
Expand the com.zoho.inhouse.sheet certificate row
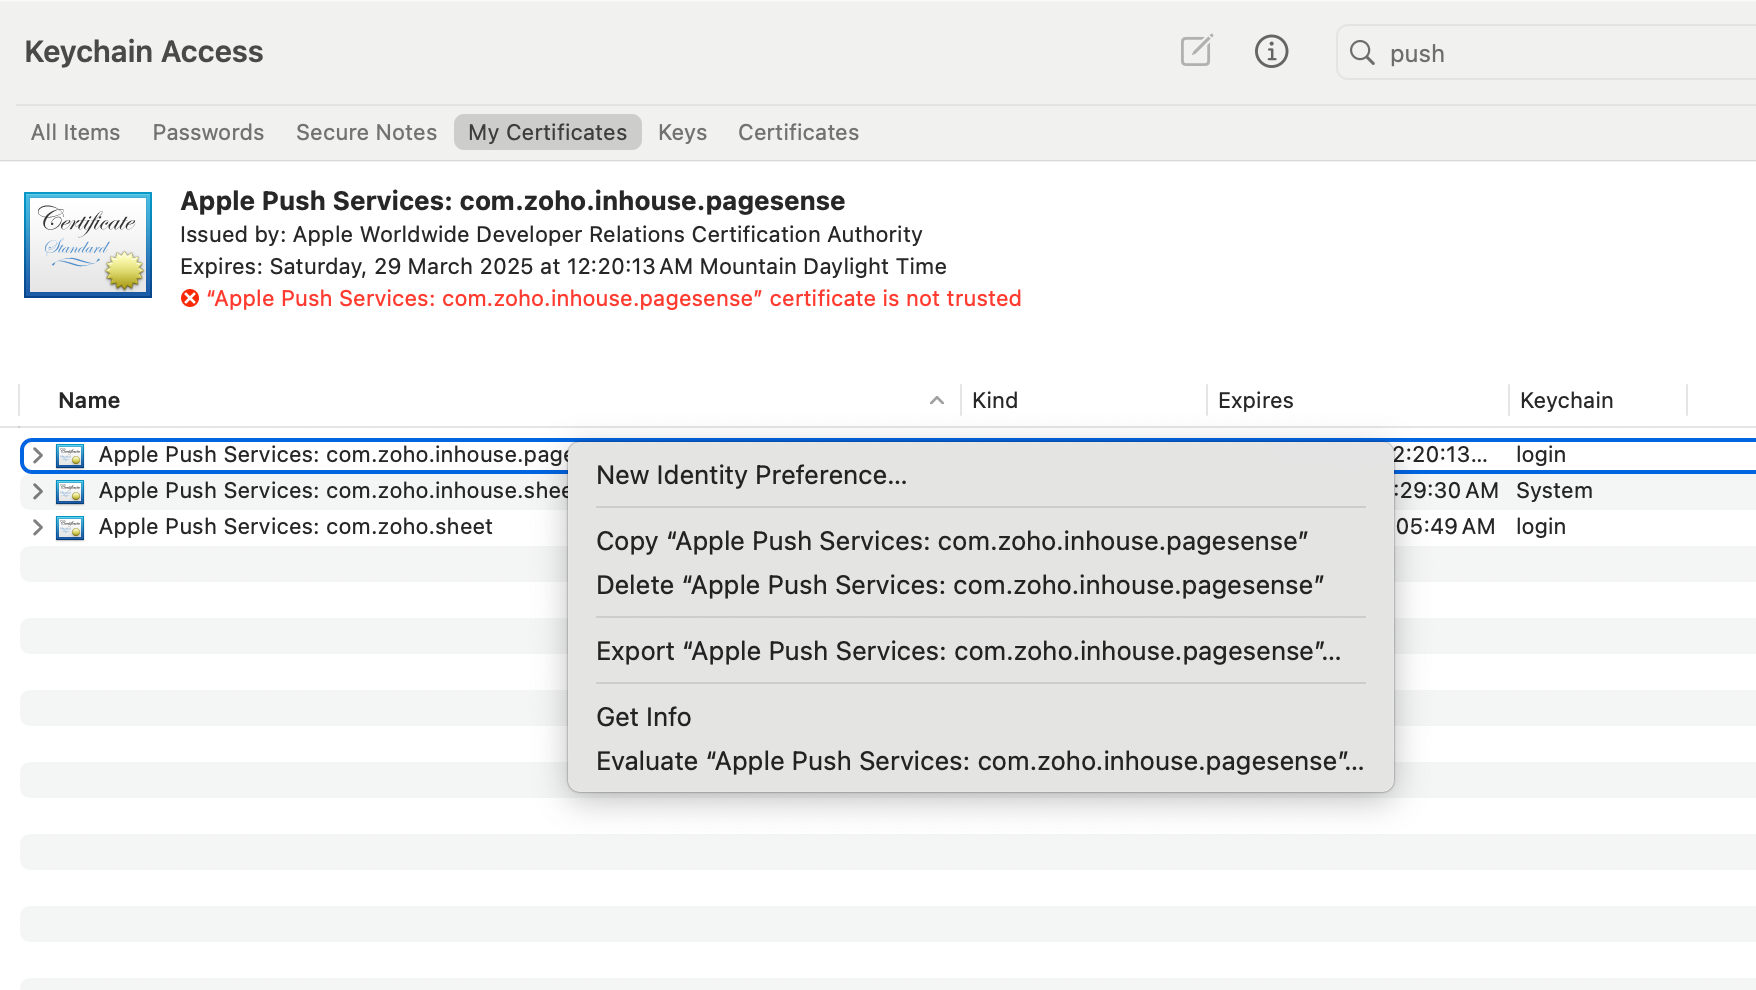[37, 492]
